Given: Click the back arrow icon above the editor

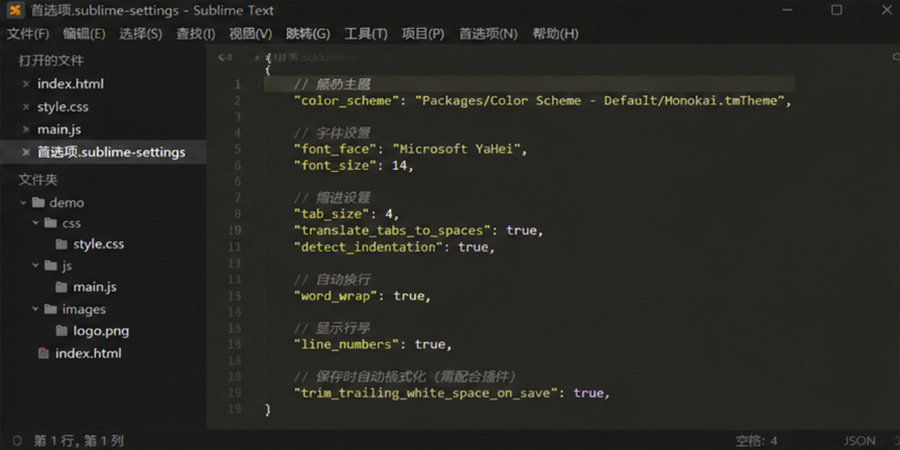Looking at the screenshot, I should click(x=225, y=57).
